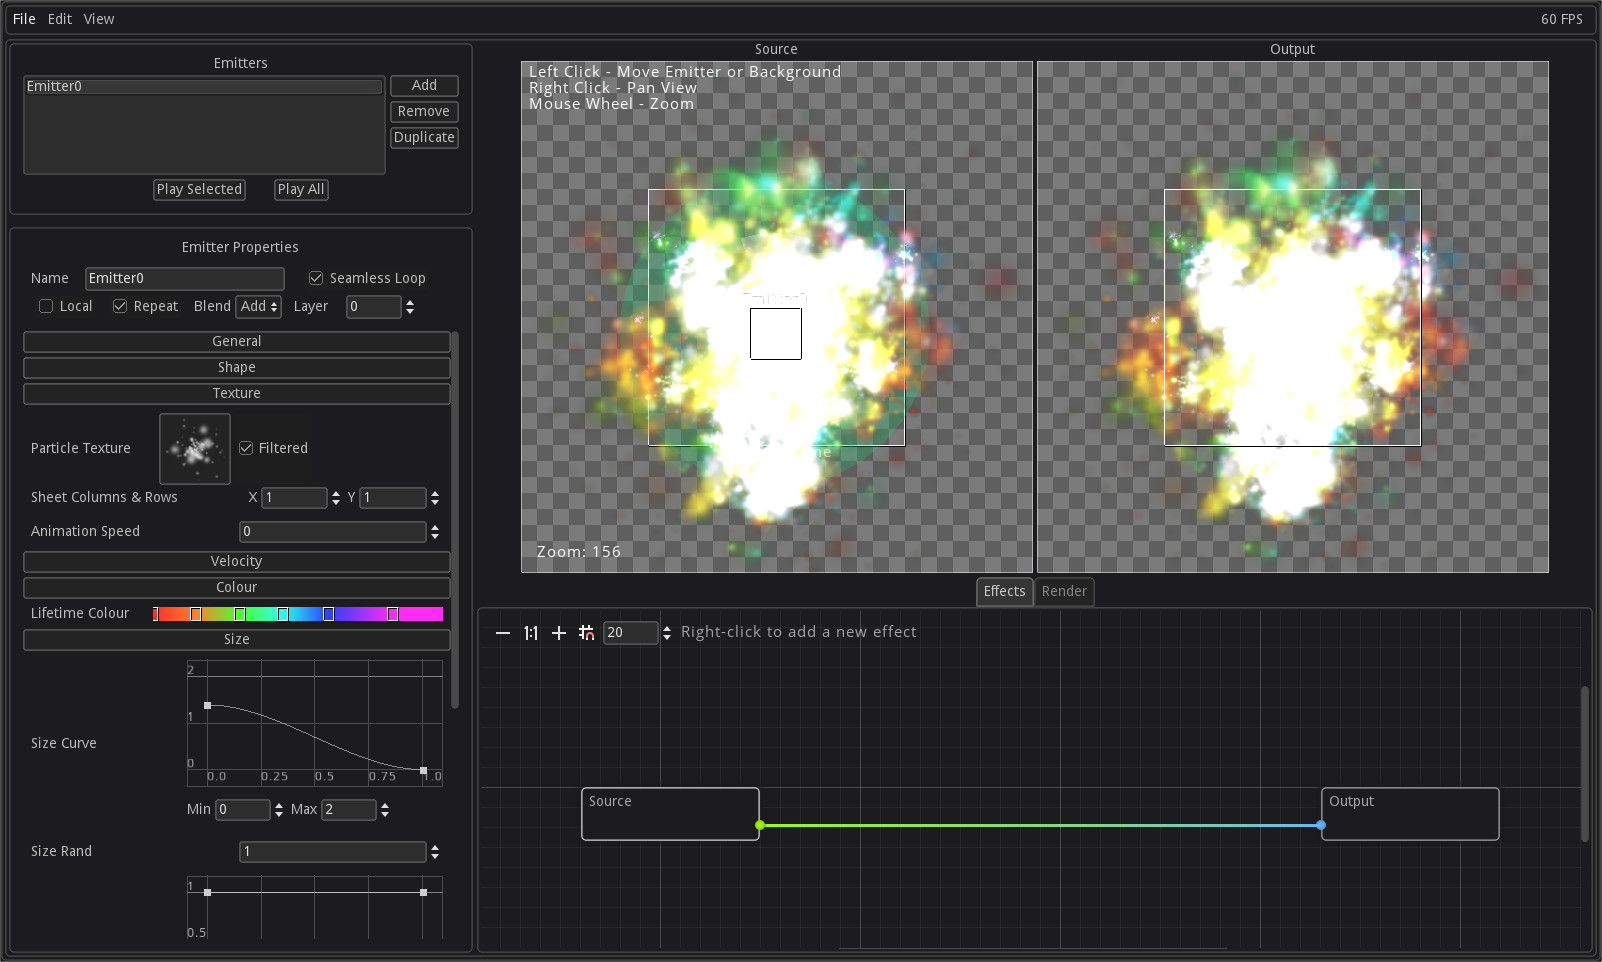Disable the Seamless Loop checkbox
This screenshot has width=1602, height=962.
coord(316,278)
